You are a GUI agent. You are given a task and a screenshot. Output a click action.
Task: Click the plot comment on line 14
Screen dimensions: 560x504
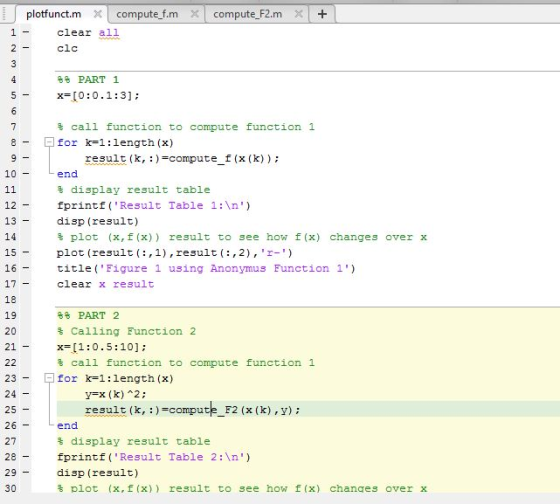click(242, 237)
